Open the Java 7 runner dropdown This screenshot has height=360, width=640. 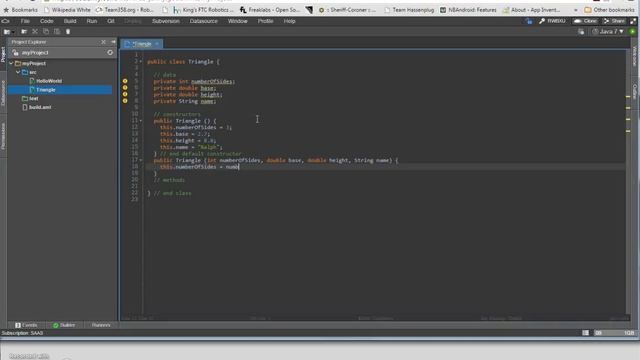(608, 31)
